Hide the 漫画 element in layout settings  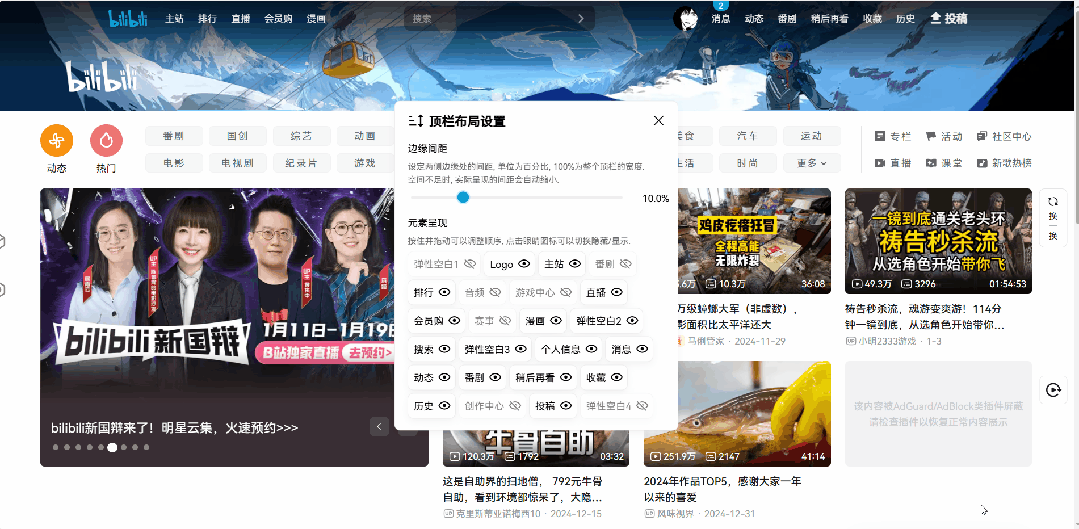click(x=557, y=321)
